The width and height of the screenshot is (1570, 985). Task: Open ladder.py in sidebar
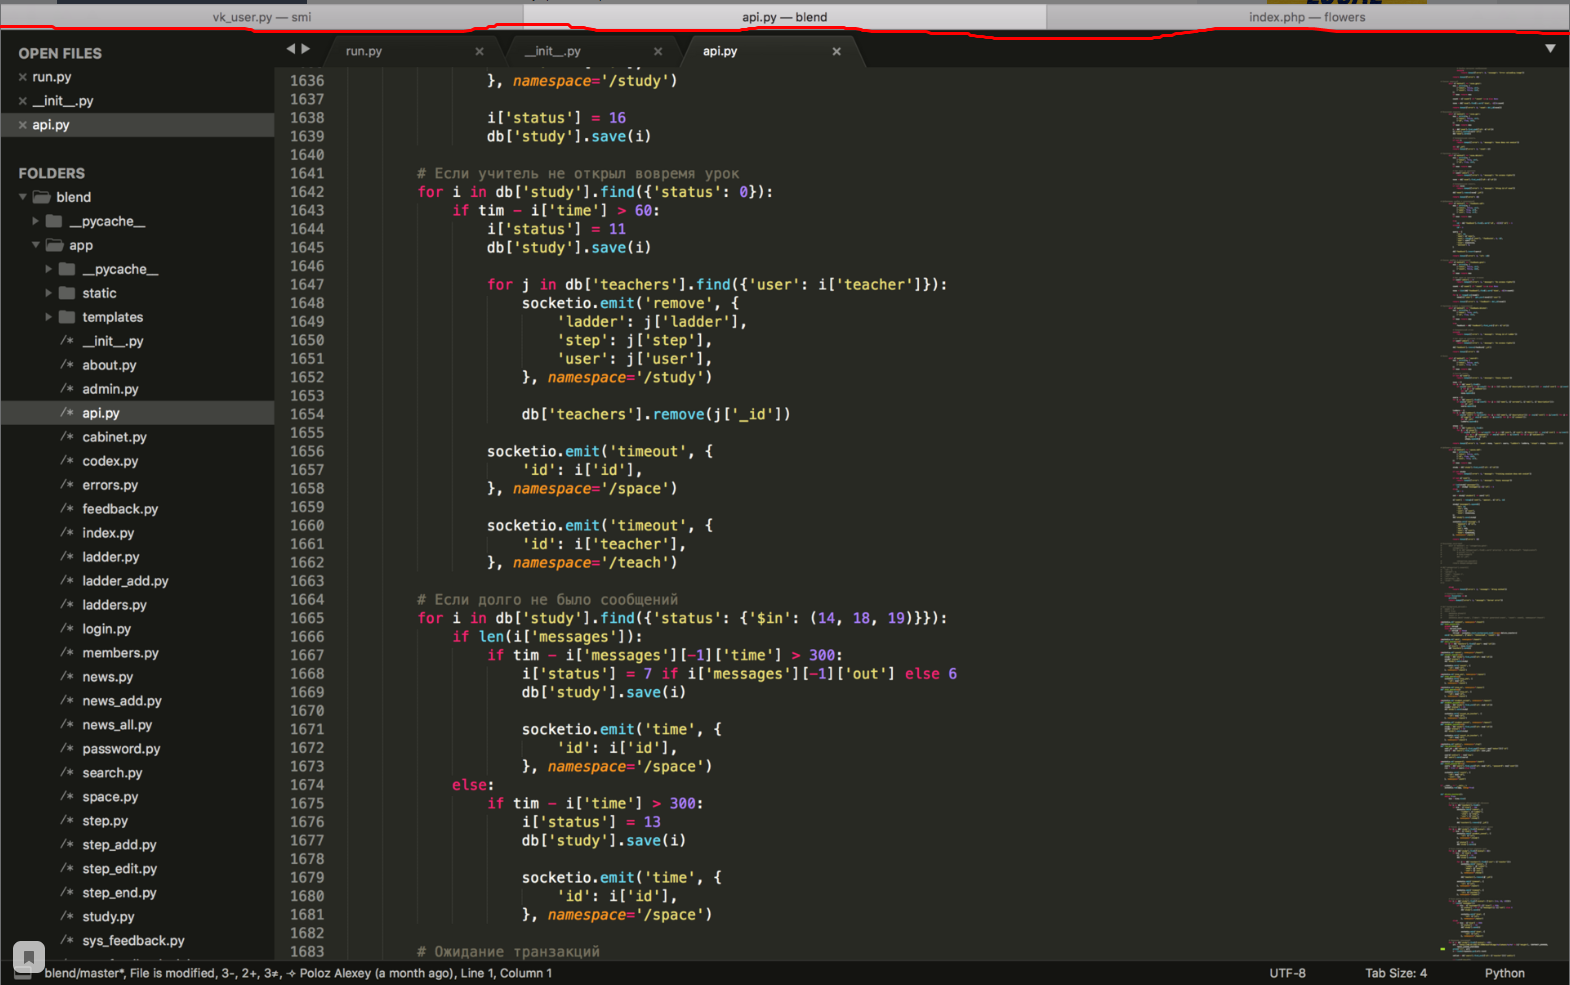coord(111,557)
